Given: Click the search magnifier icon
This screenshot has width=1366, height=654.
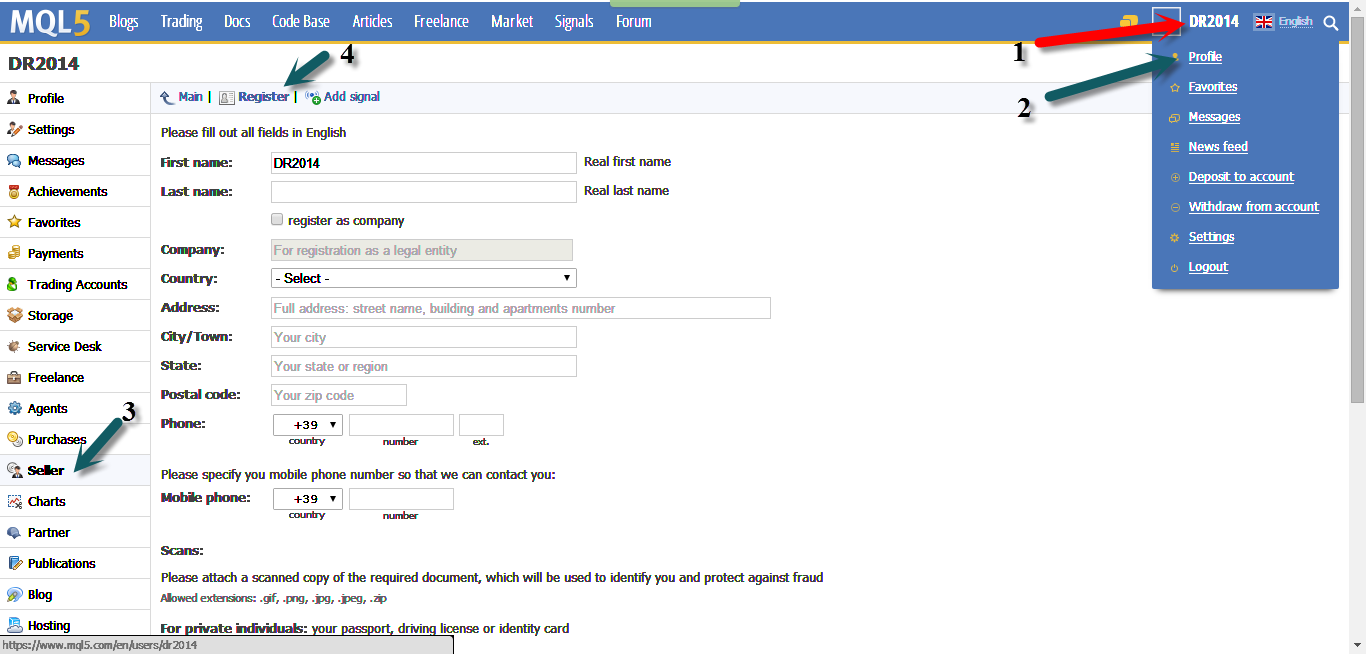Looking at the screenshot, I should point(1330,22).
